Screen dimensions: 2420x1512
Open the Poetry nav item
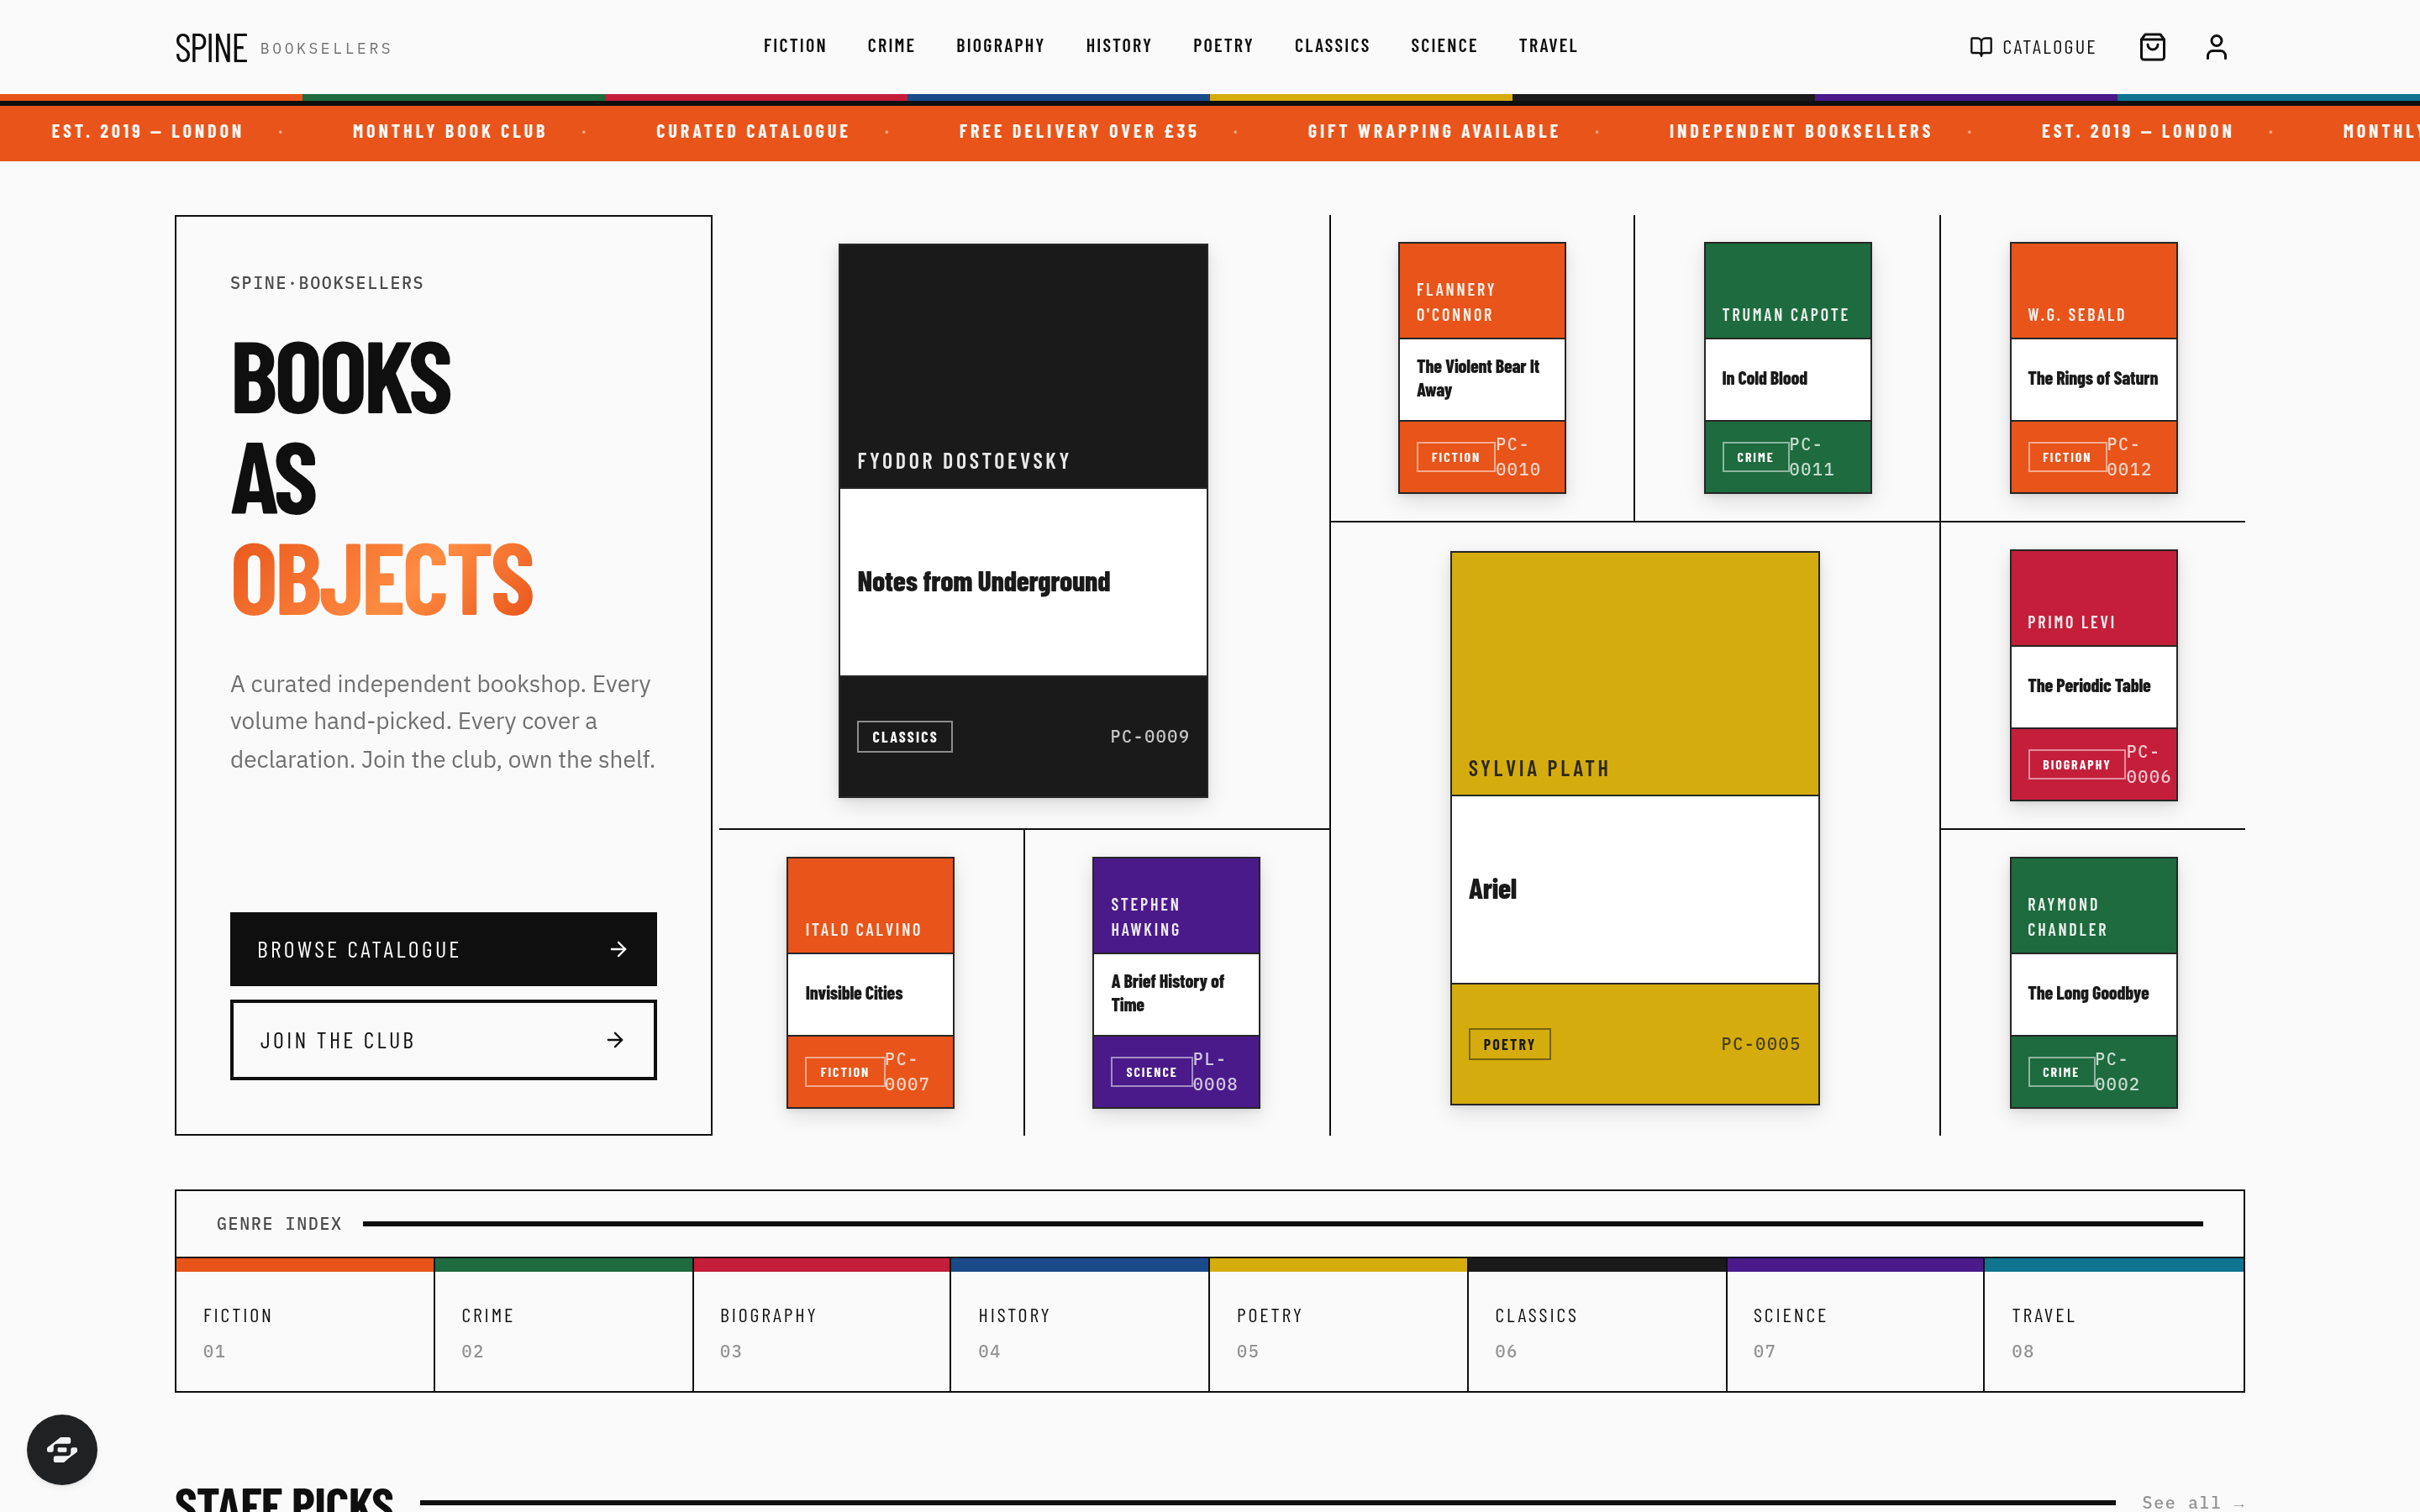1223,46
